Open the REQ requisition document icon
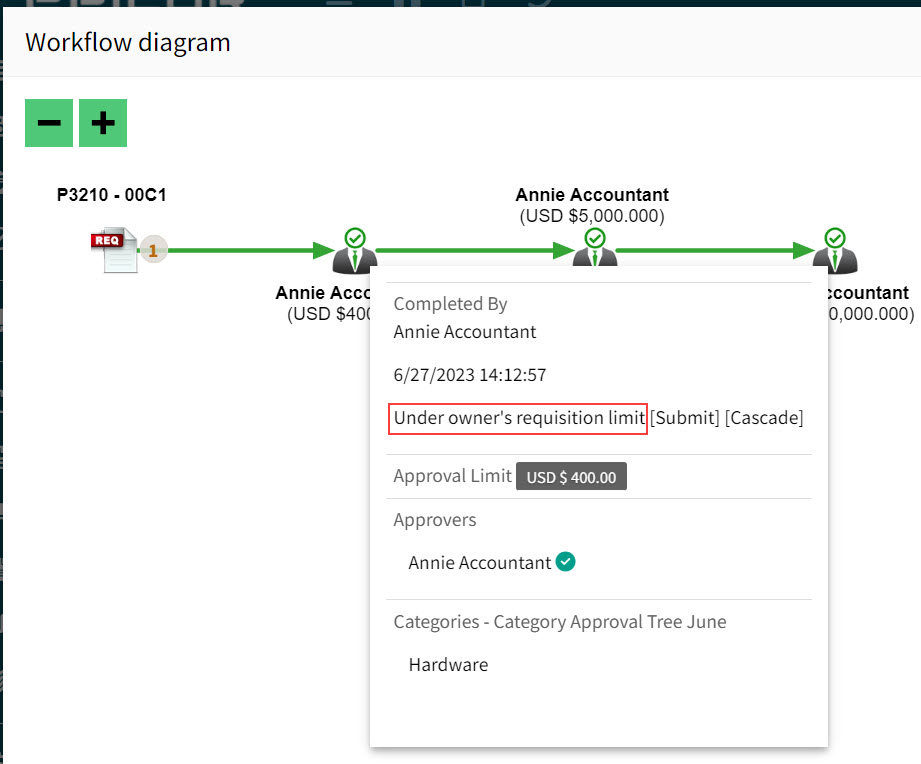Screen dimensions: 921x764 click(x=120, y=248)
